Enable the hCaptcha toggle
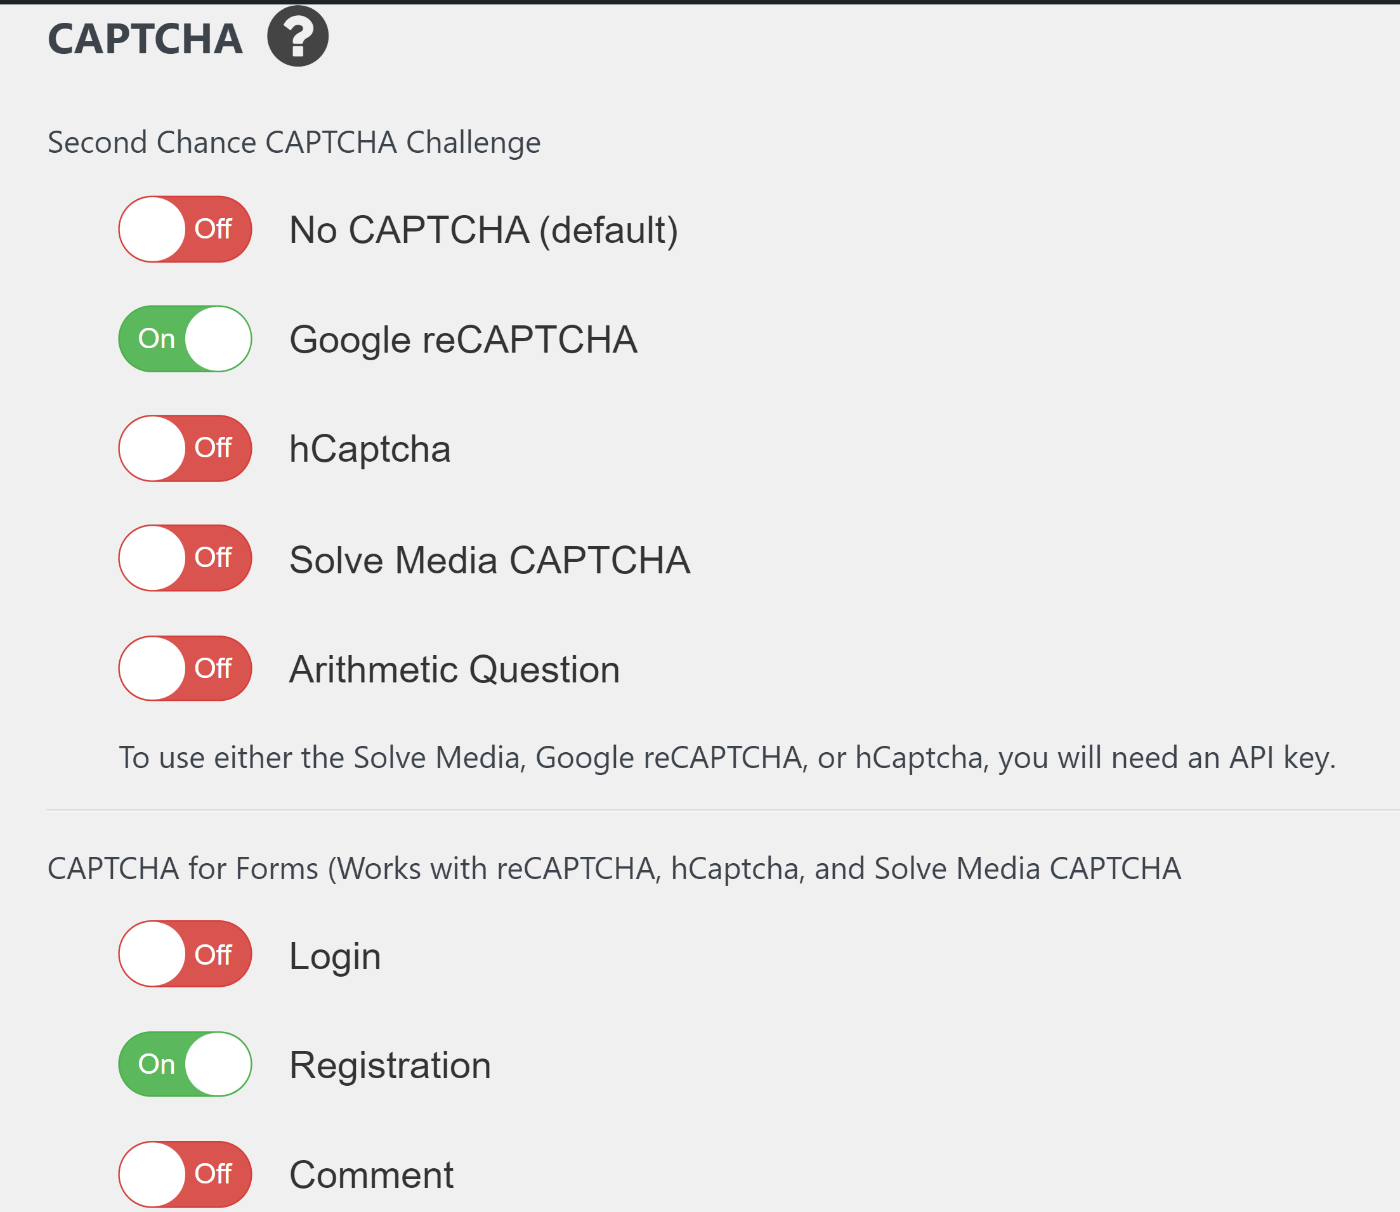The height and width of the screenshot is (1212, 1400). [185, 448]
